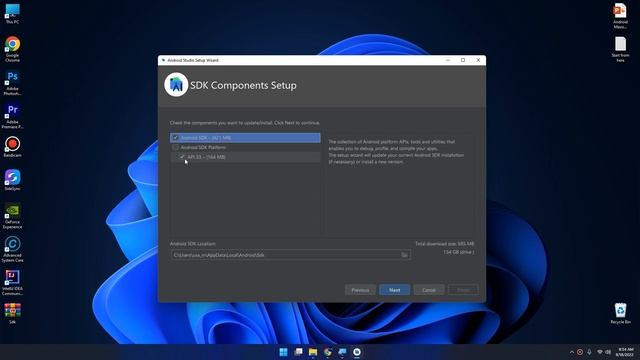The height and width of the screenshot is (360, 640).
Task: Select the GeForce Experience desktop icon
Action: (12, 216)
